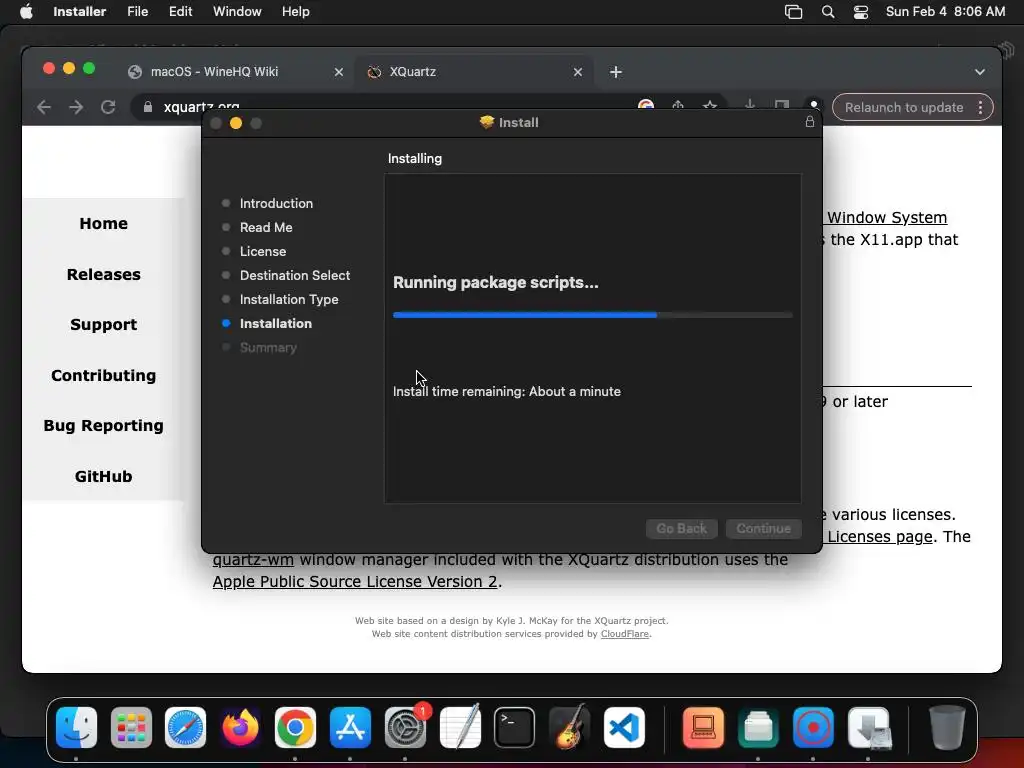Open the orange laptop app in dock
1024x768 pixels.
(703, 727)
